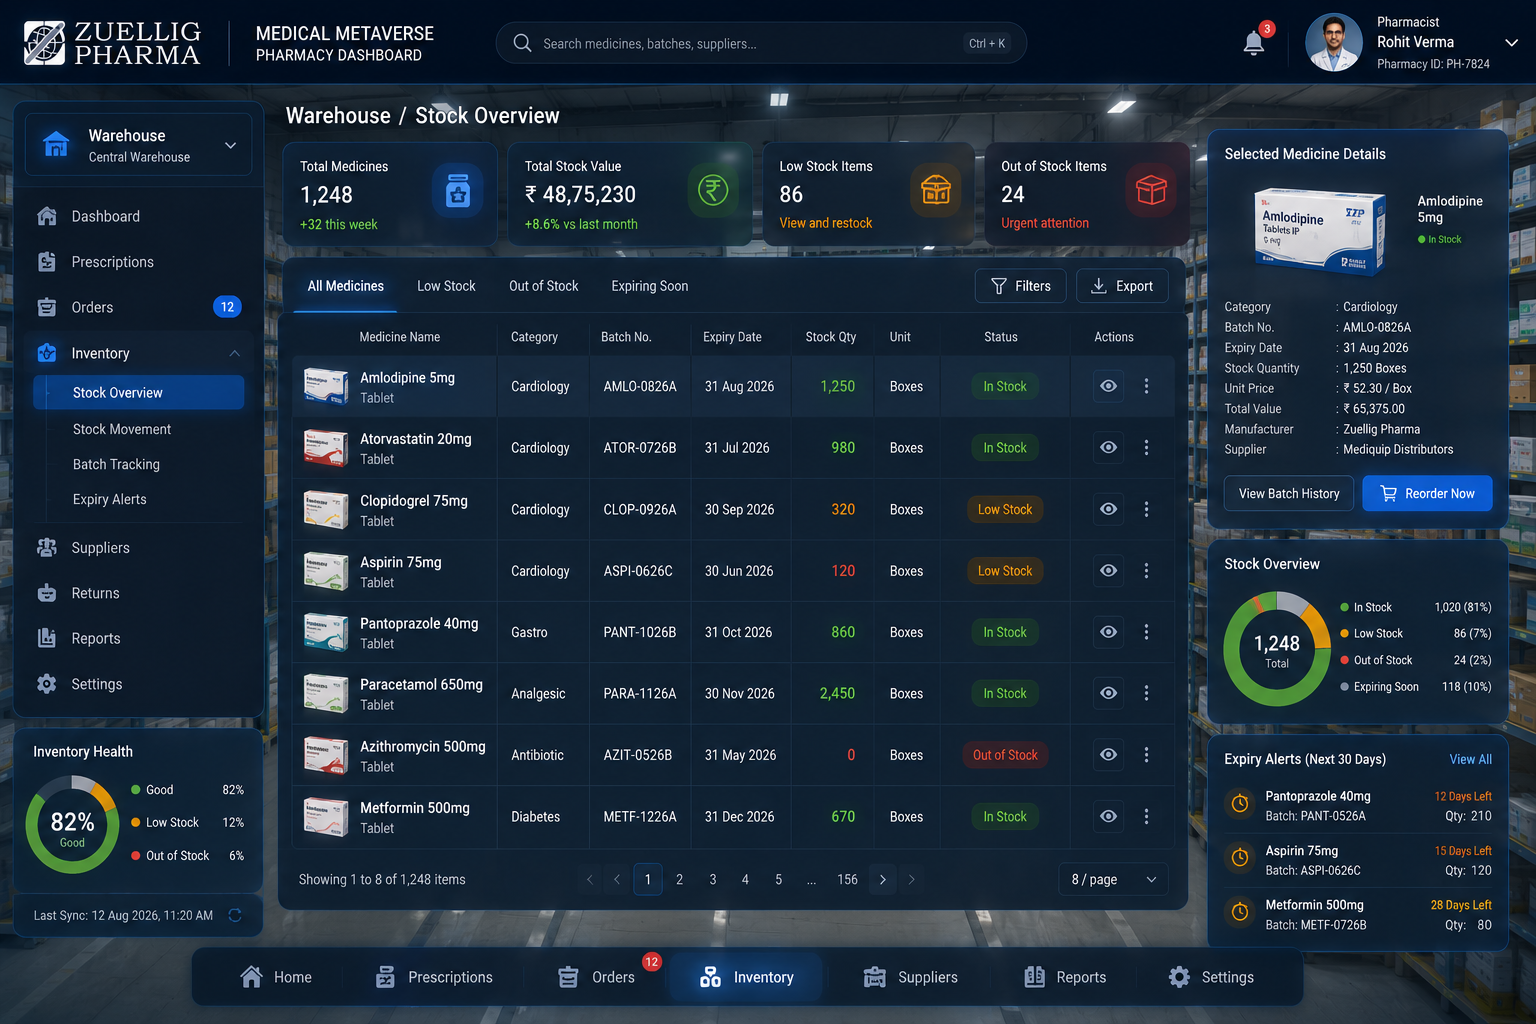The width and height of the screenshot is (1536, 1024).
Task: Open notifications bell icon
Action: [1254, 43]
